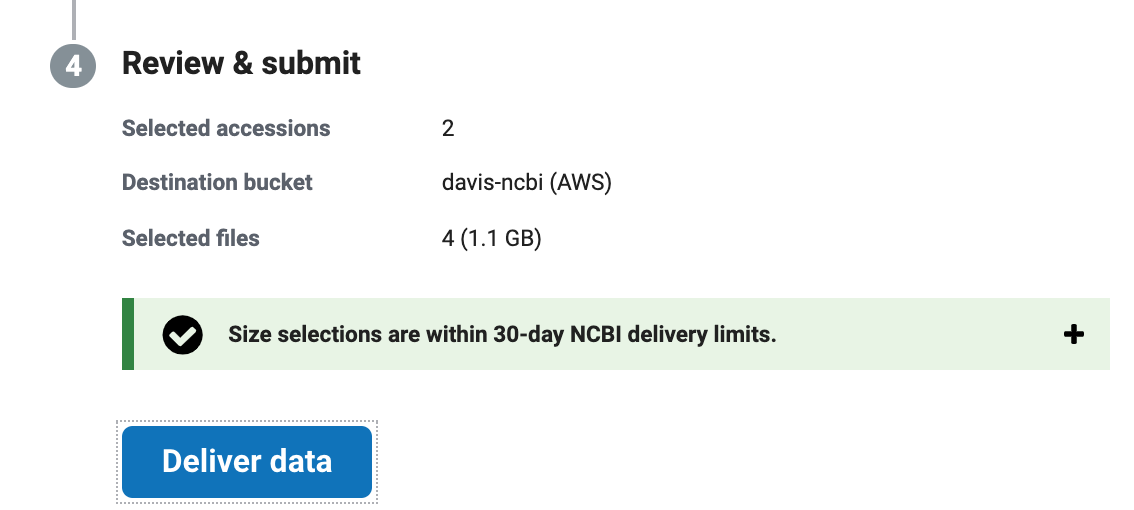This screenshot has height=510, width=1134.
Task: Click the file count before "(1.1 GB)"
Action: click(448, 238)
